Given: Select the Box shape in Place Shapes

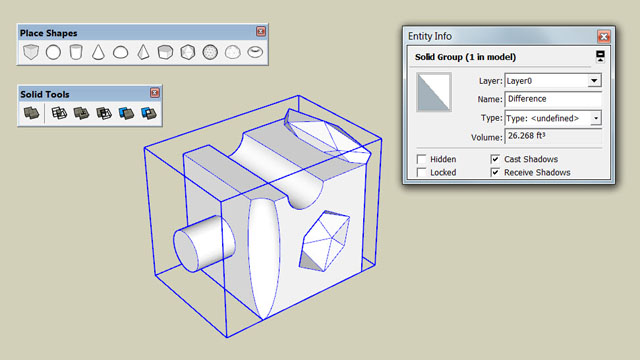Looking at the screenshot, I should coord(31,52).
